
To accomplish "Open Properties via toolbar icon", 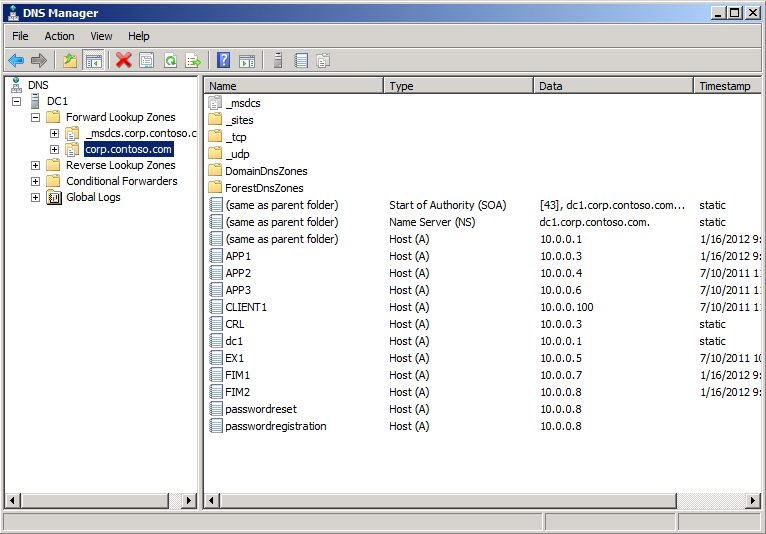I will 147,61.
